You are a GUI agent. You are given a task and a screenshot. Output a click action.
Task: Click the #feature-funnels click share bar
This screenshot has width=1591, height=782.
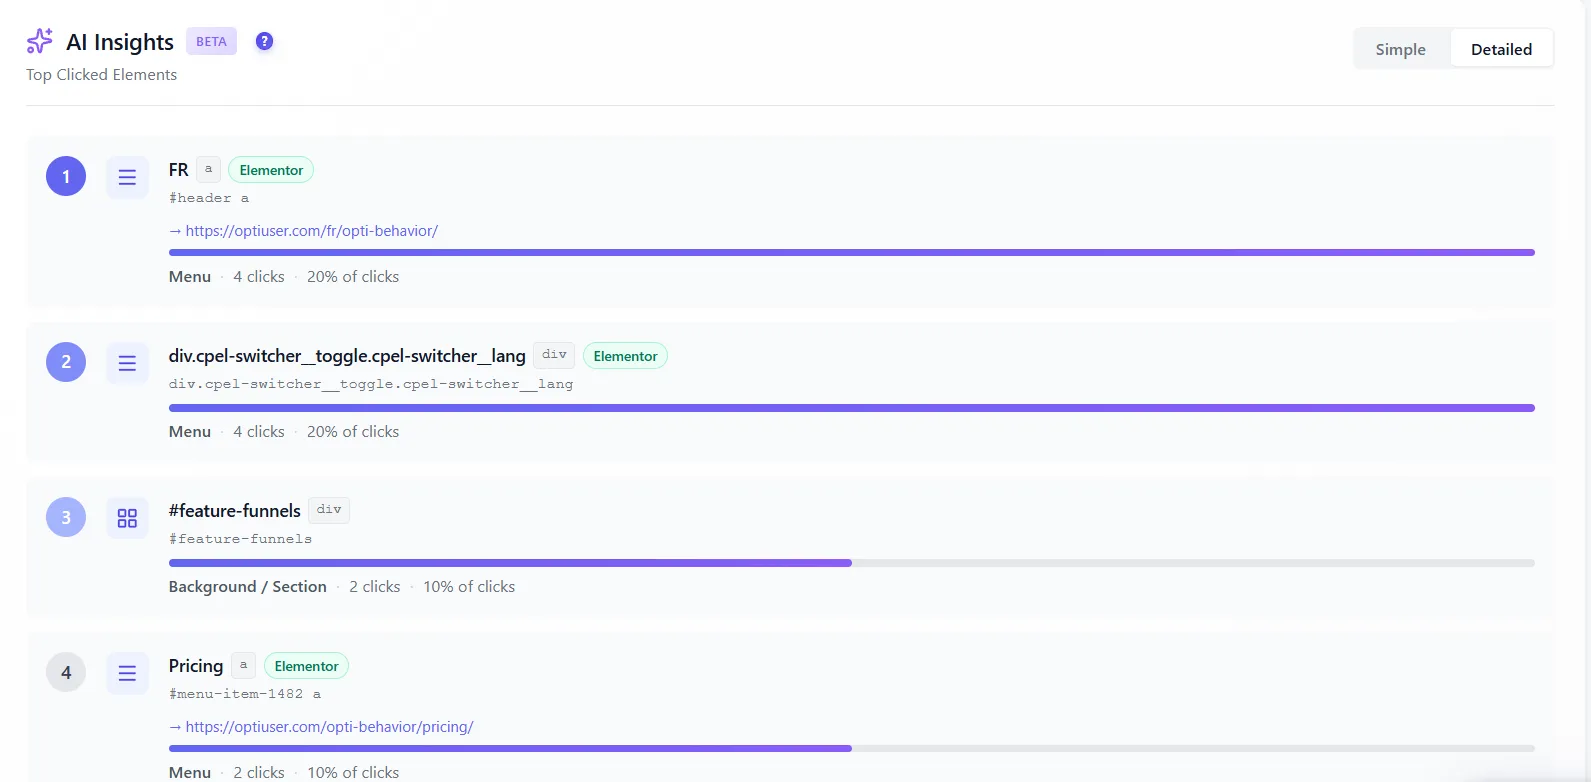[x=852, y=563]
